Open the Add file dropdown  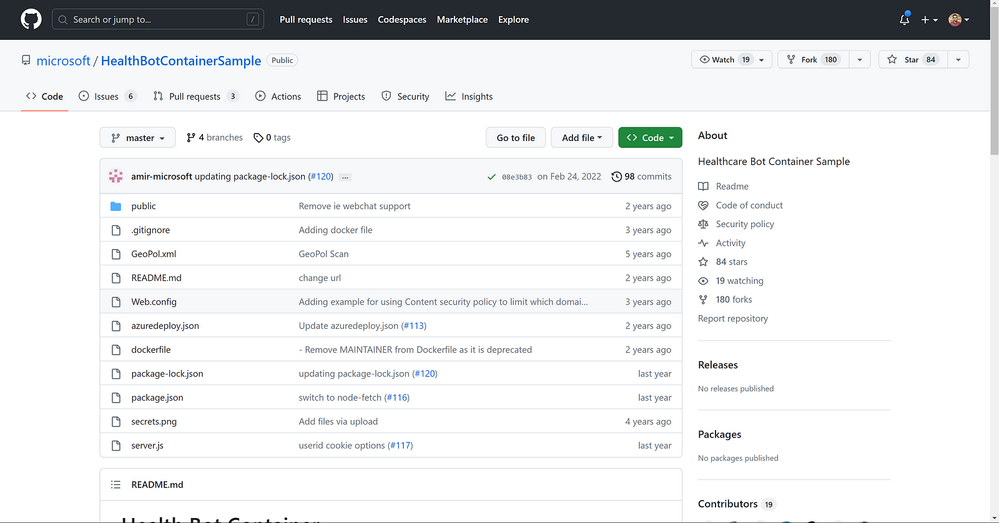coord(582,138)
